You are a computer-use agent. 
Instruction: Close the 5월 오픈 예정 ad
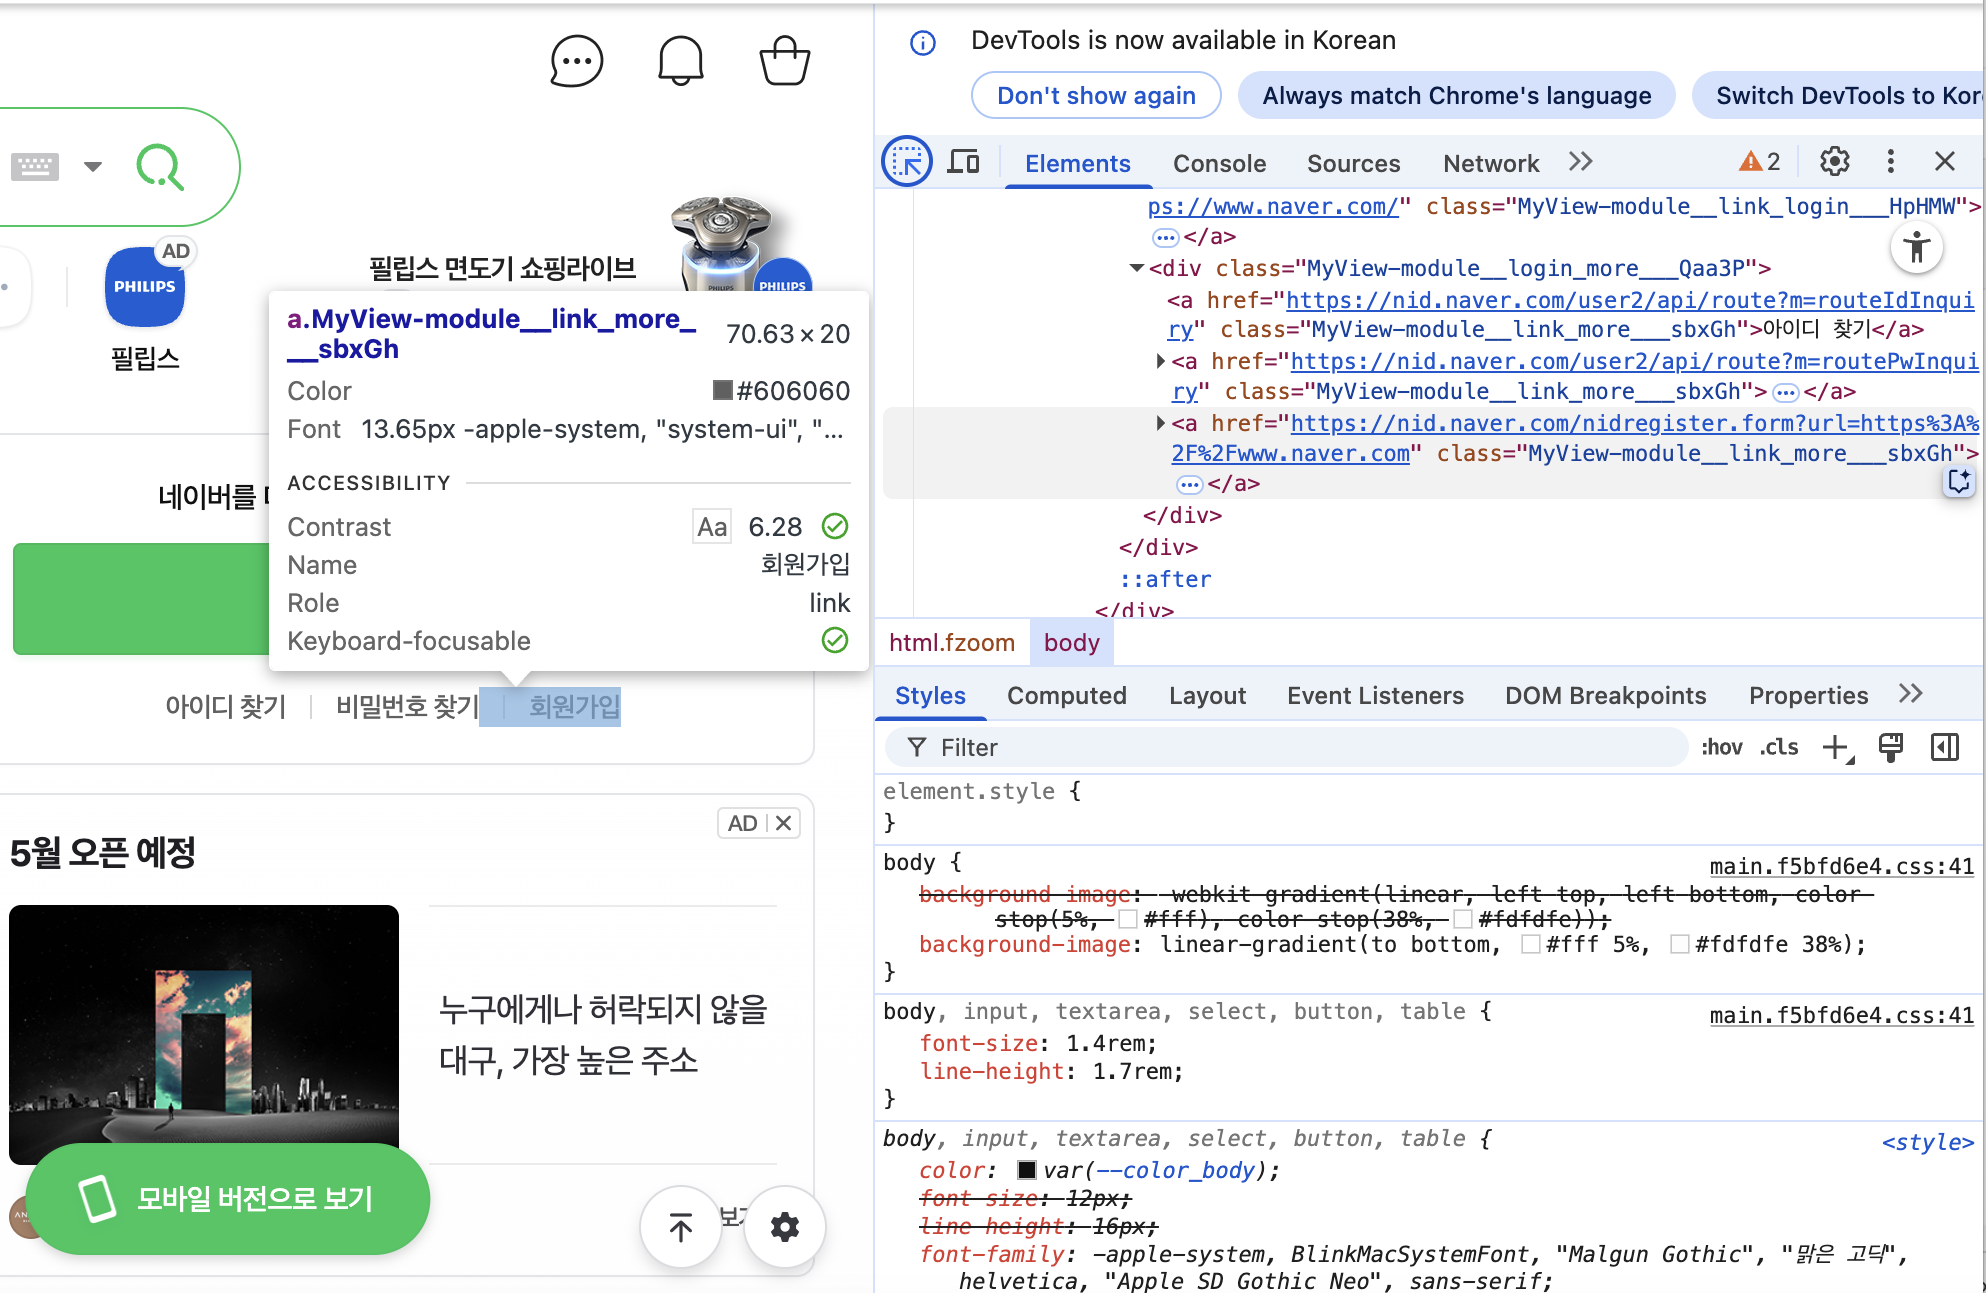[x=784, y=823]
